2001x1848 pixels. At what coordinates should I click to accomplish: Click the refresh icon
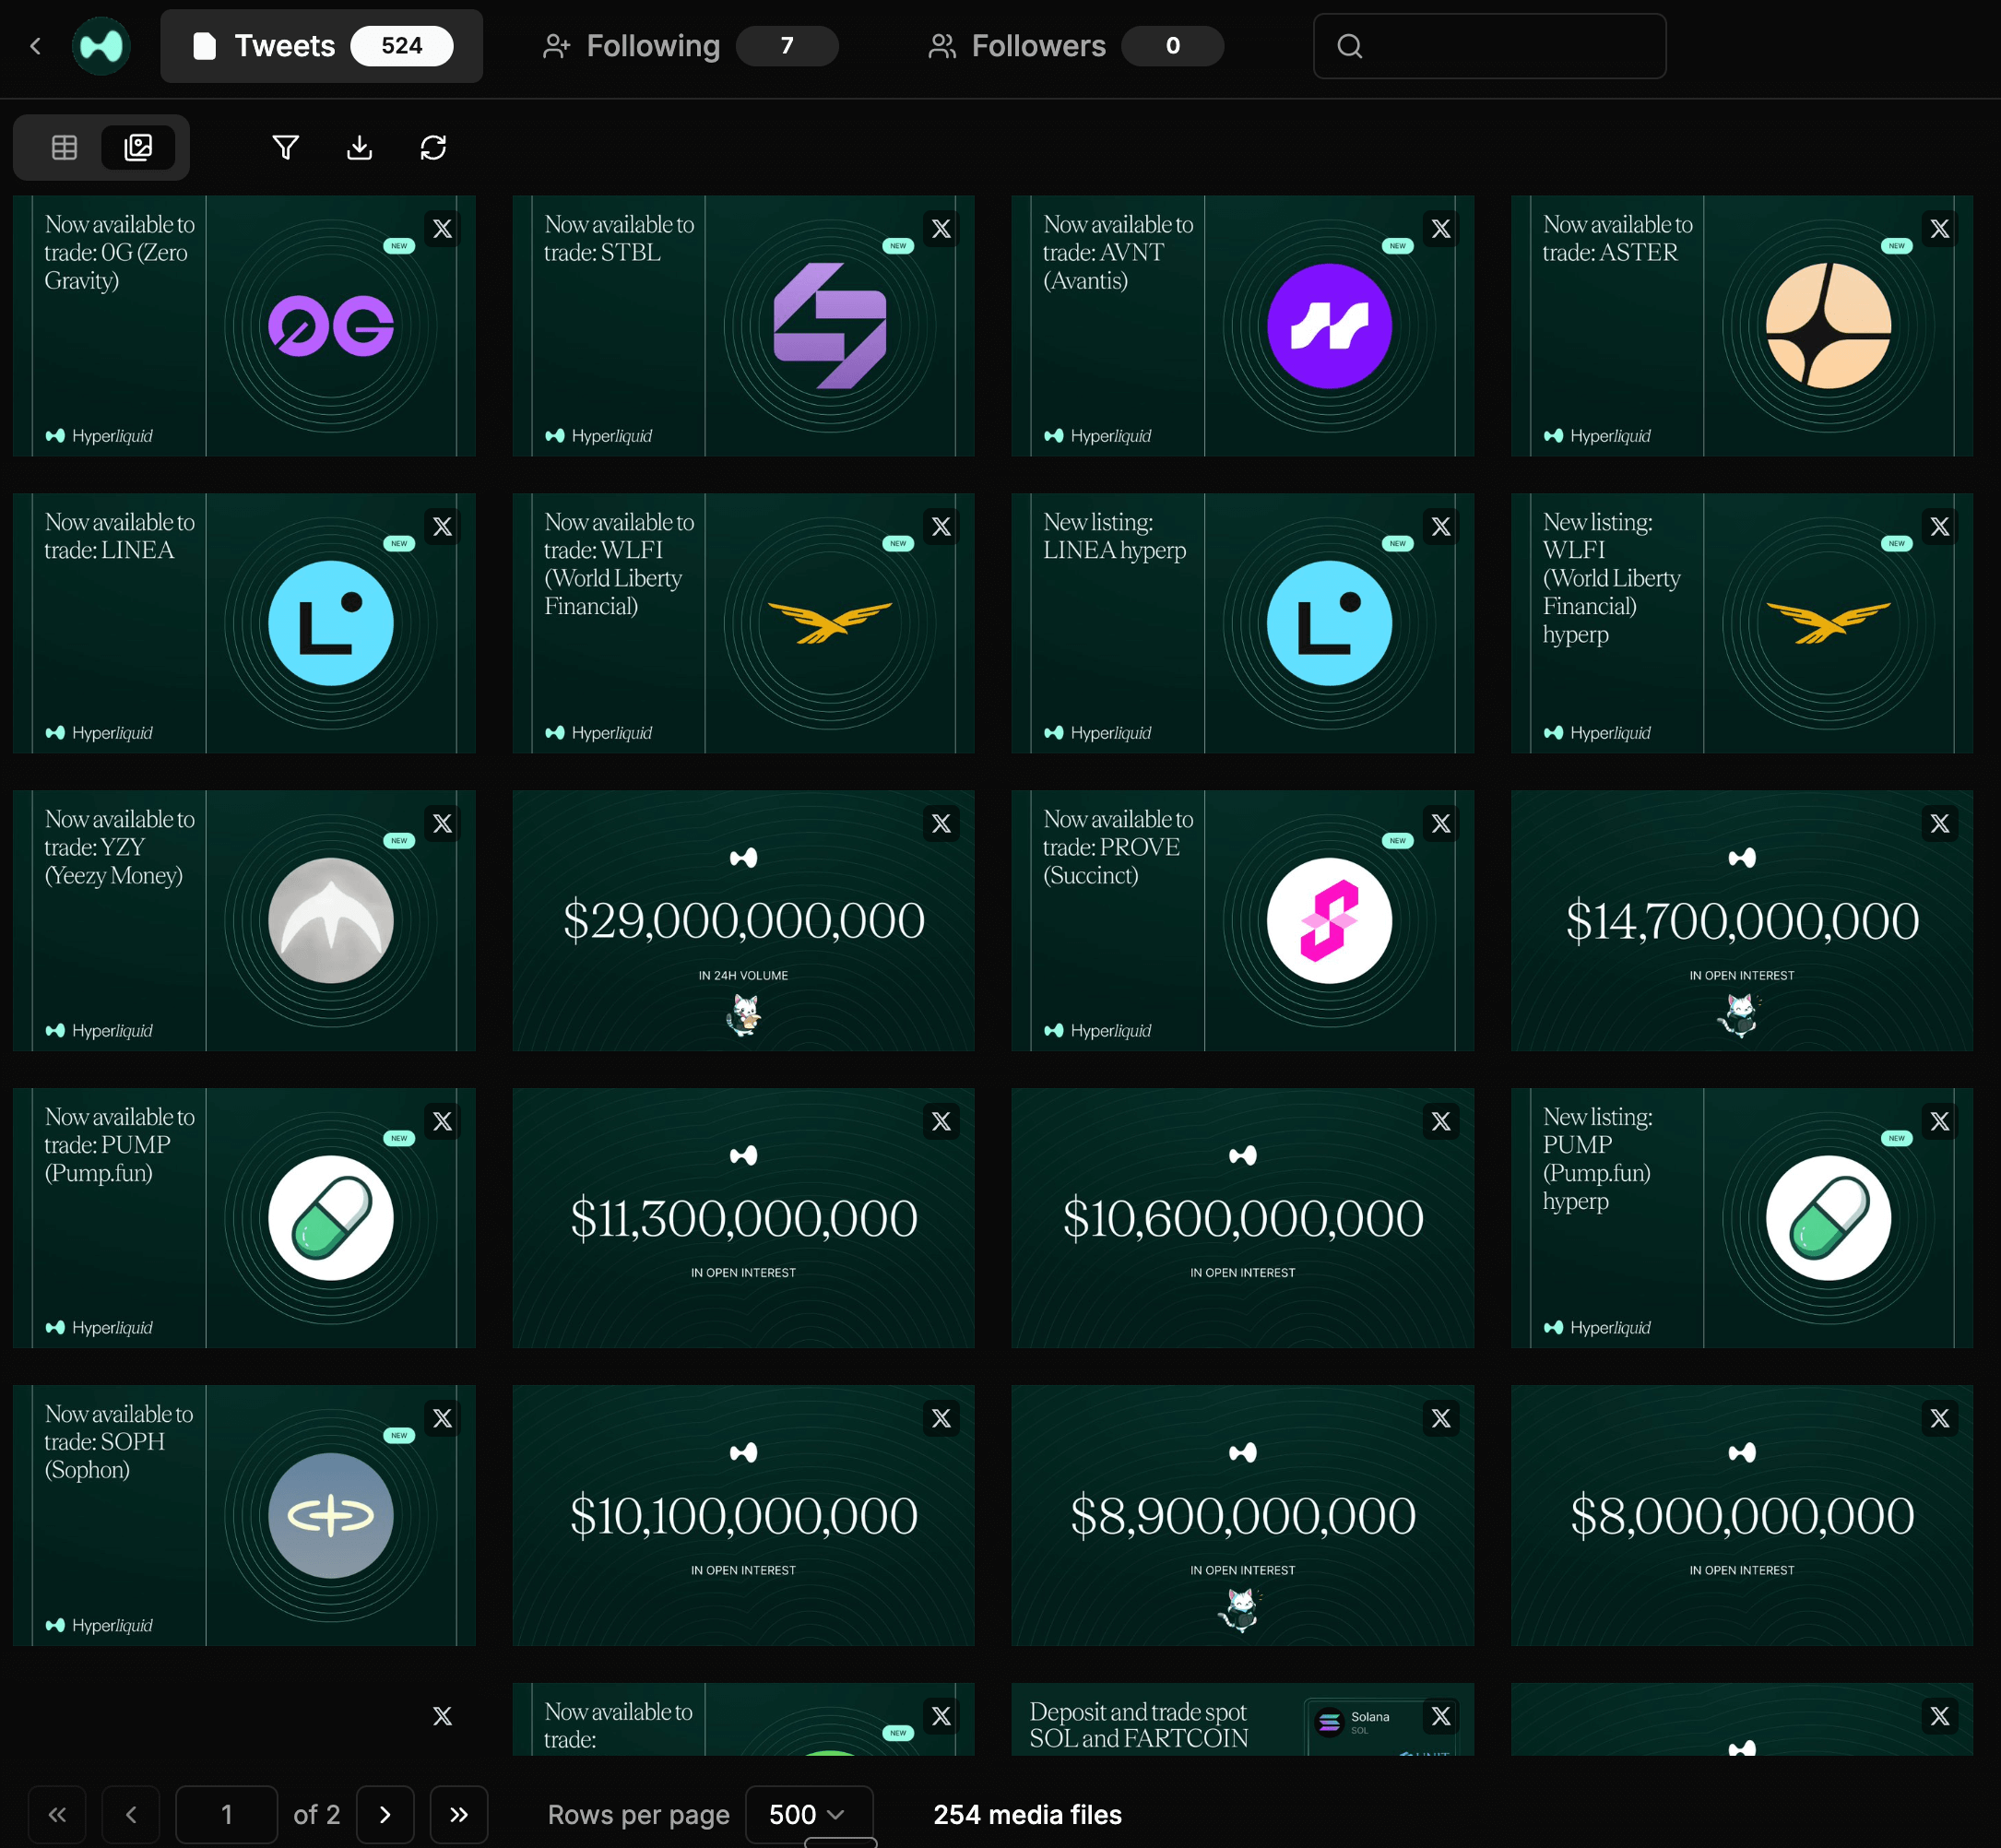pyautogui.click(x=433, y=148)
